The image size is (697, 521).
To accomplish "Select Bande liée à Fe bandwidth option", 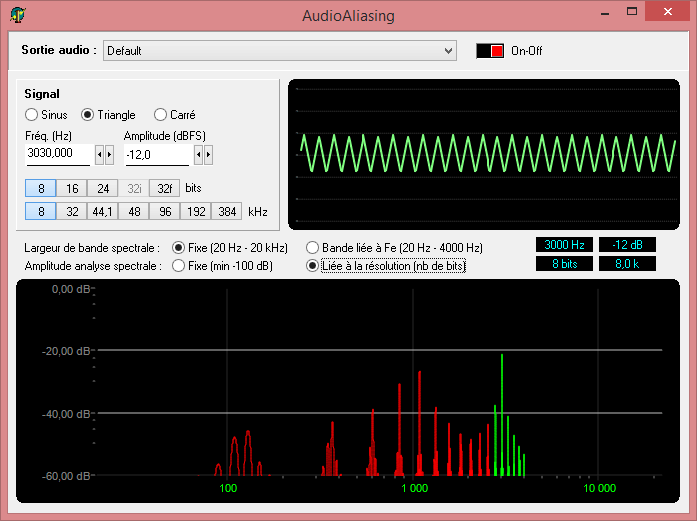I will point(313,247).
